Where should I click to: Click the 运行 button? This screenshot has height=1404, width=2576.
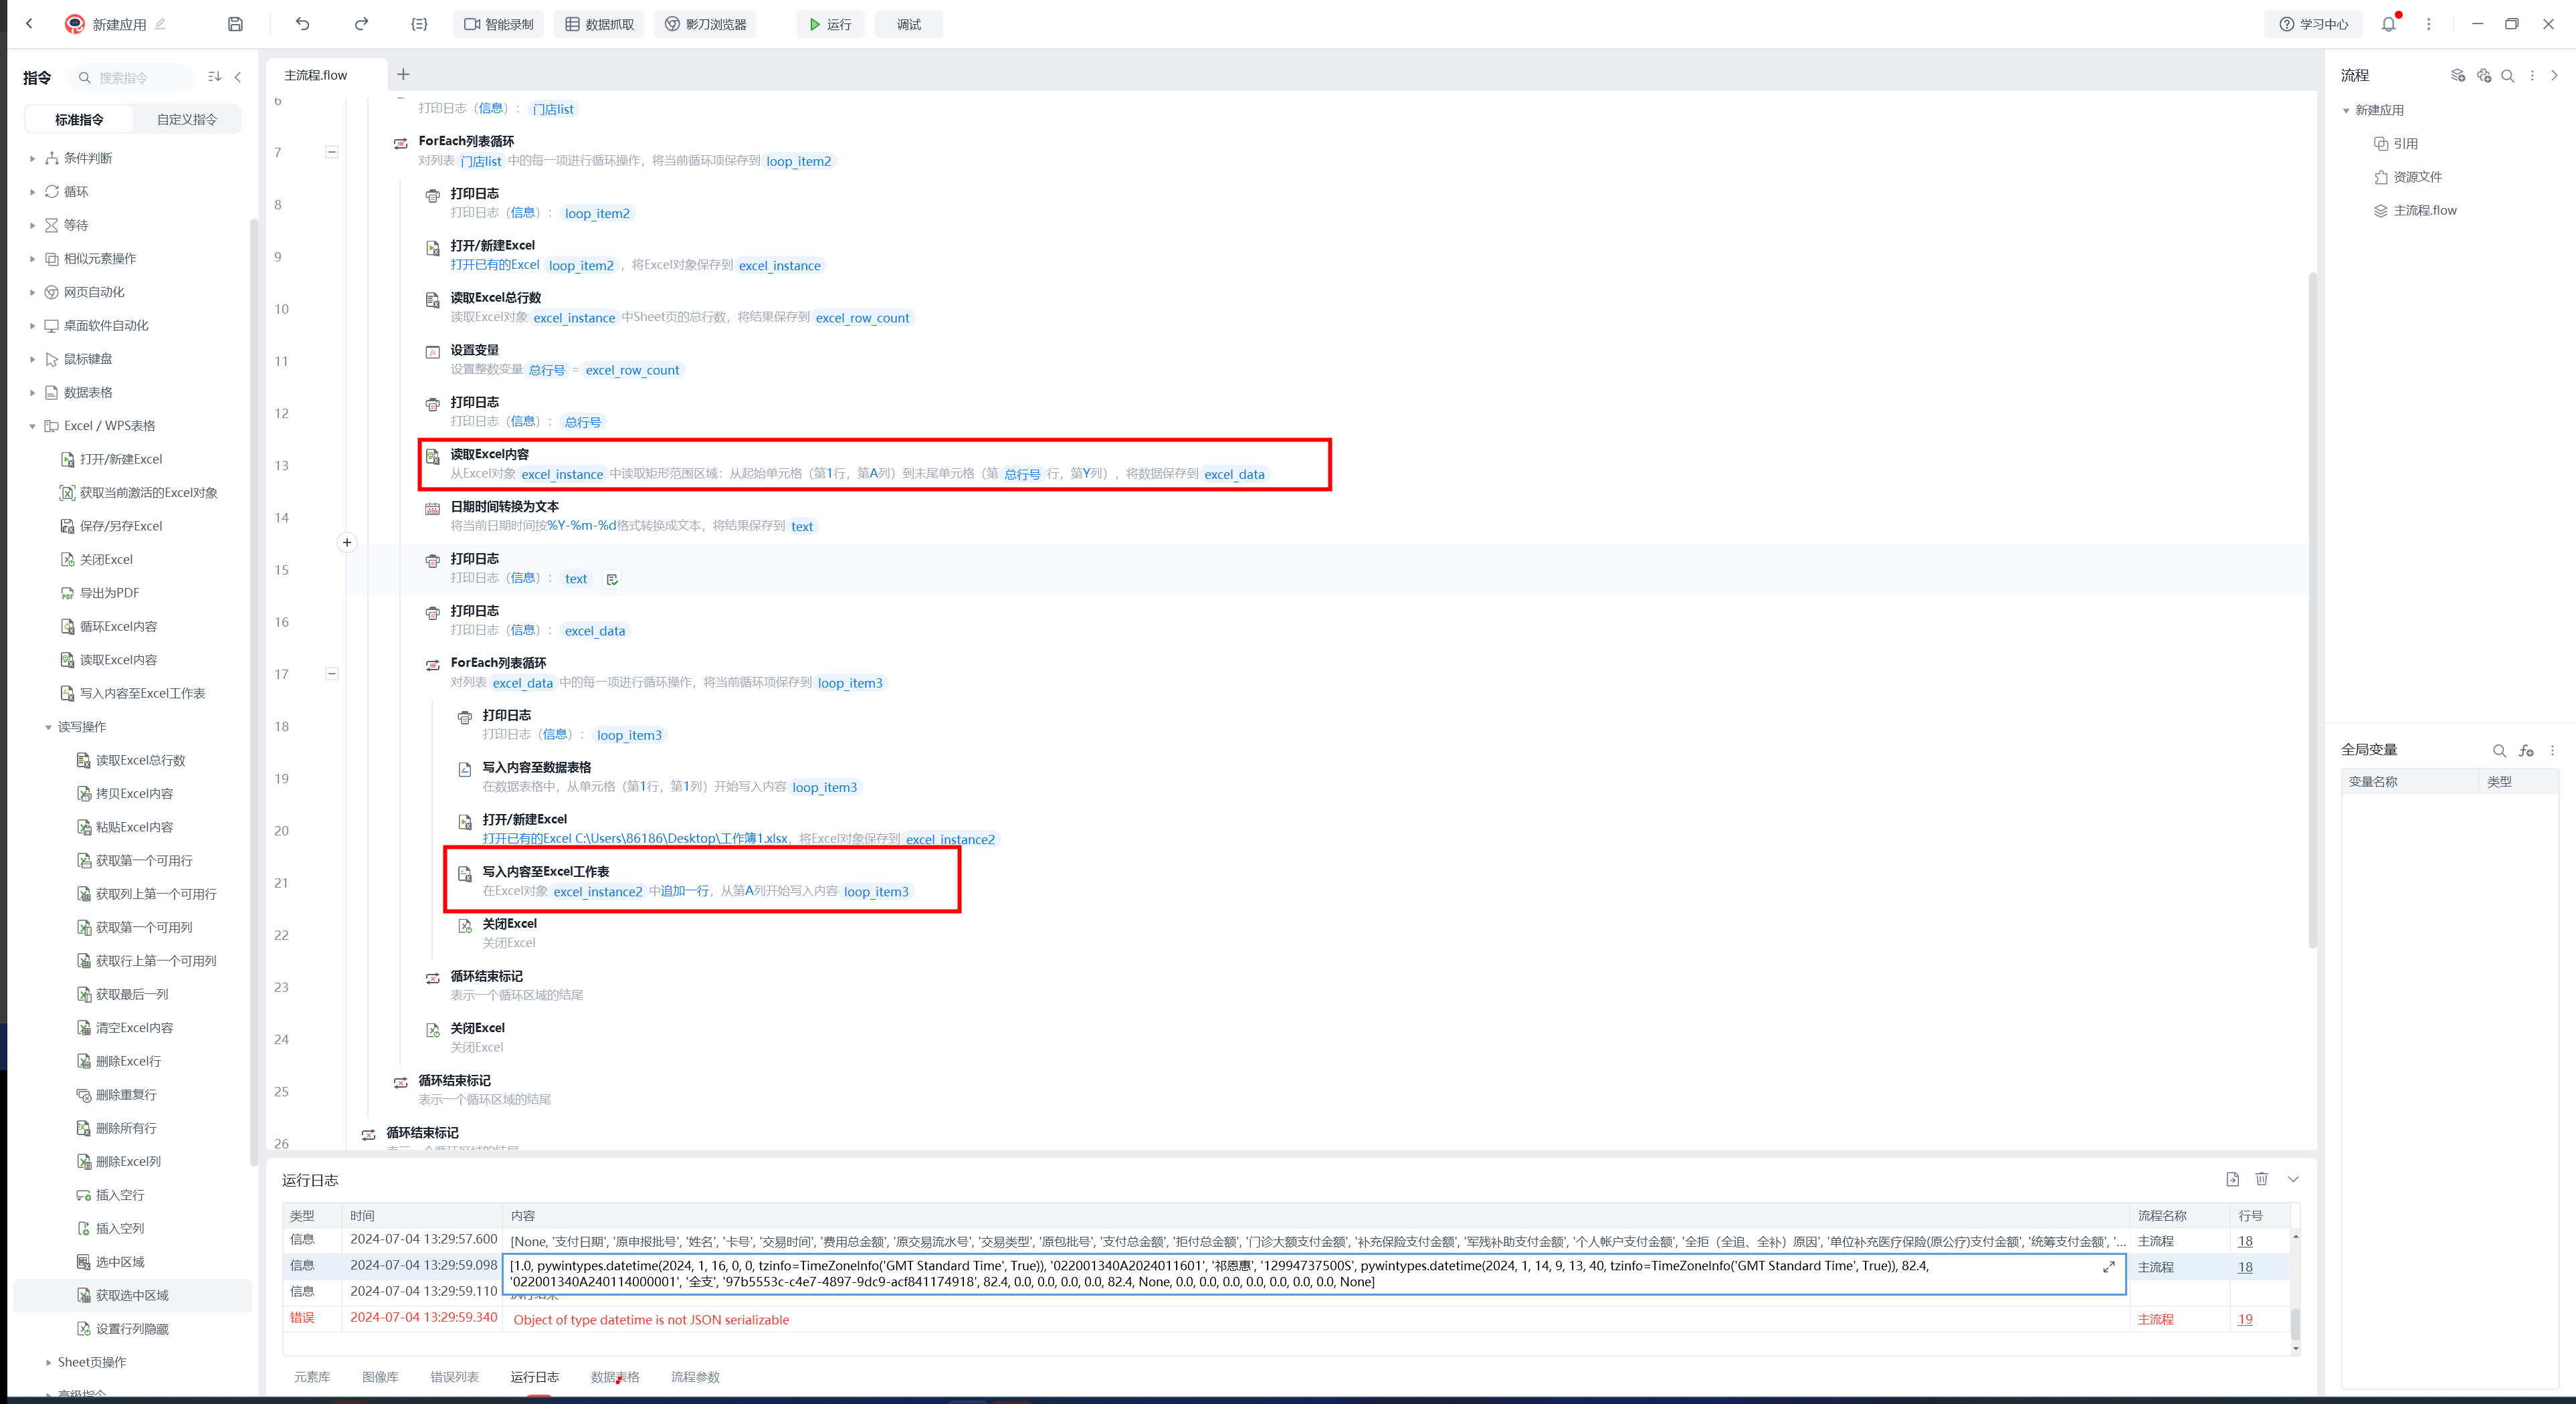click(x=830, y=24)
